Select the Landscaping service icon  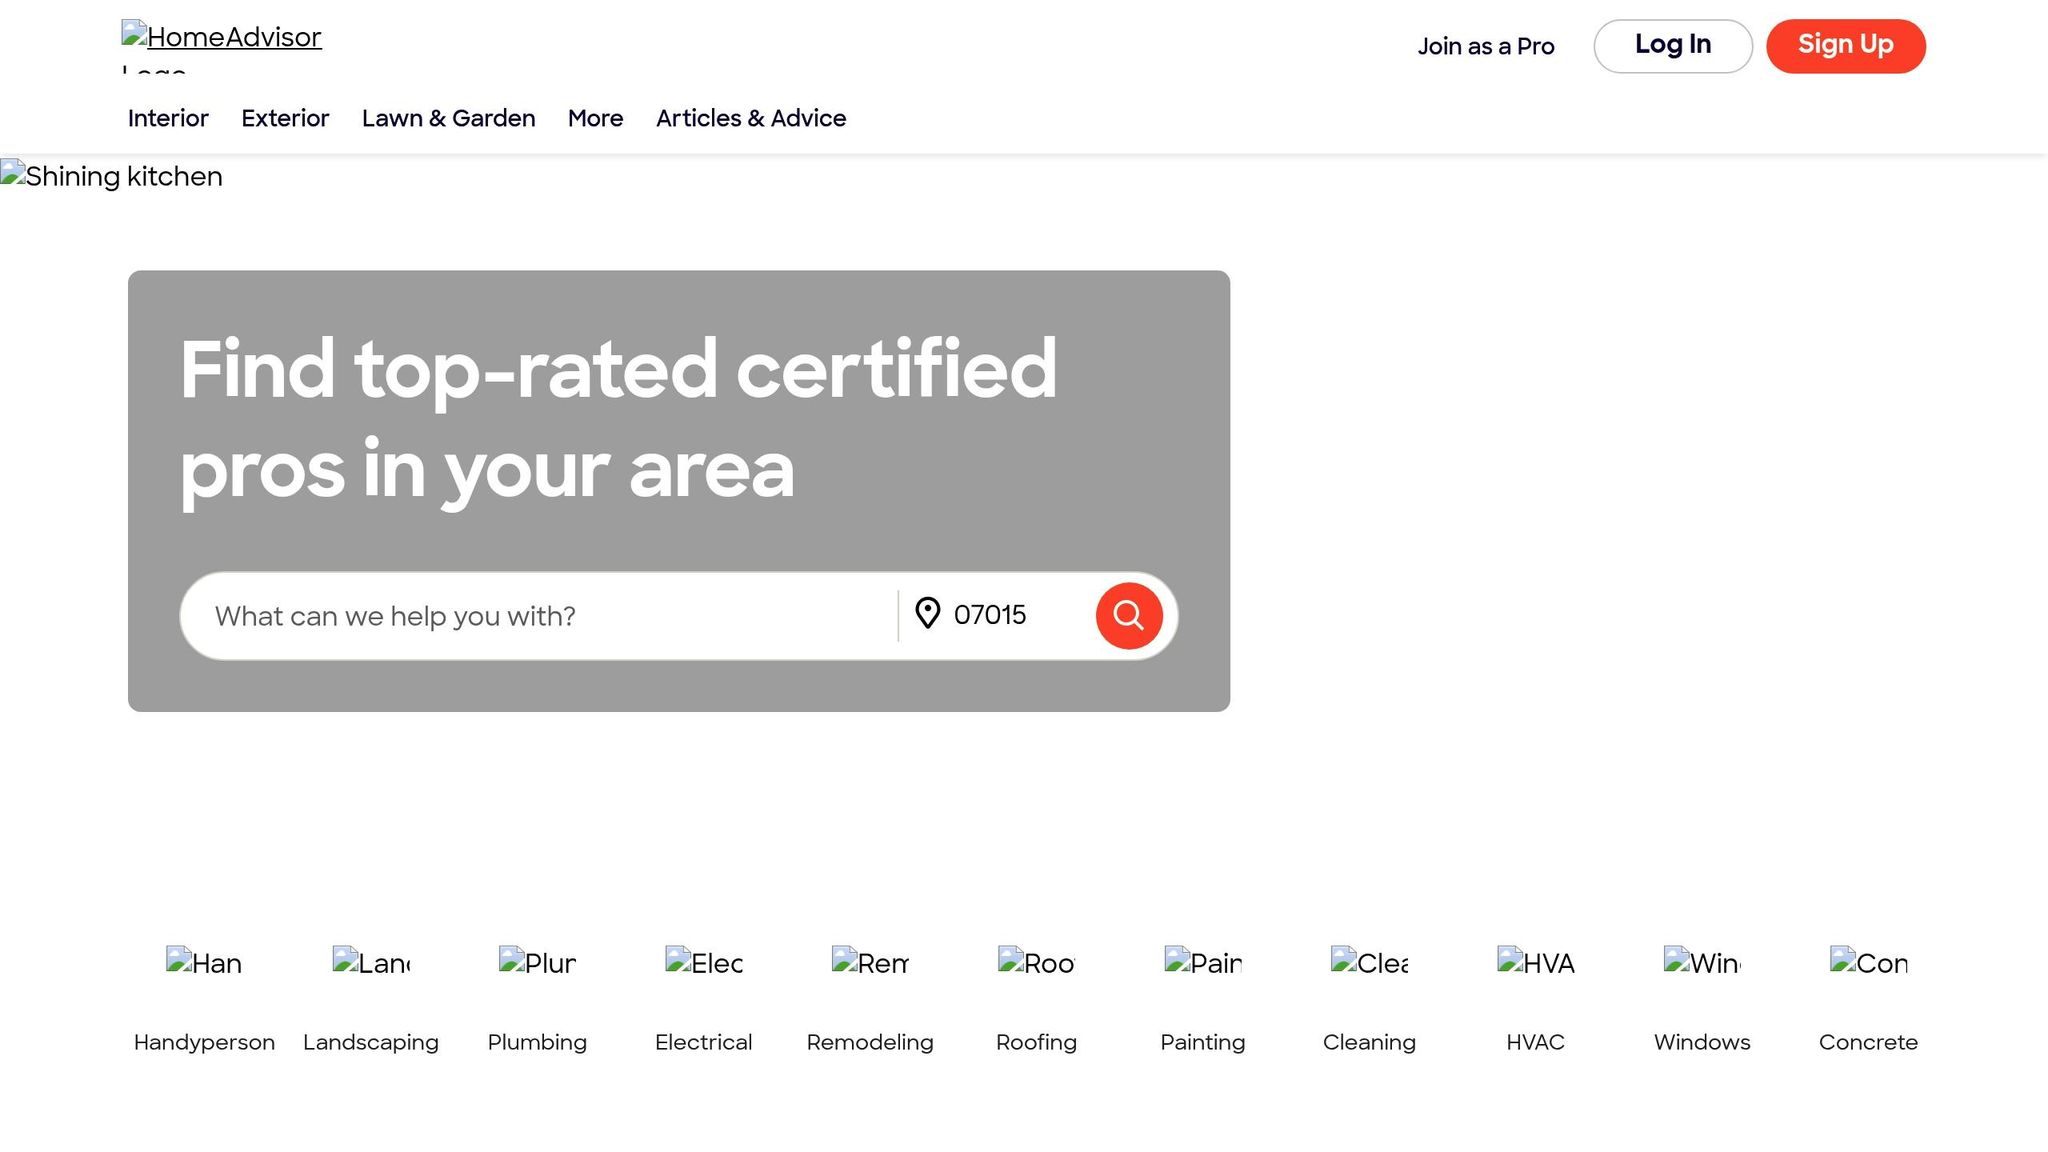pos(371,962)
